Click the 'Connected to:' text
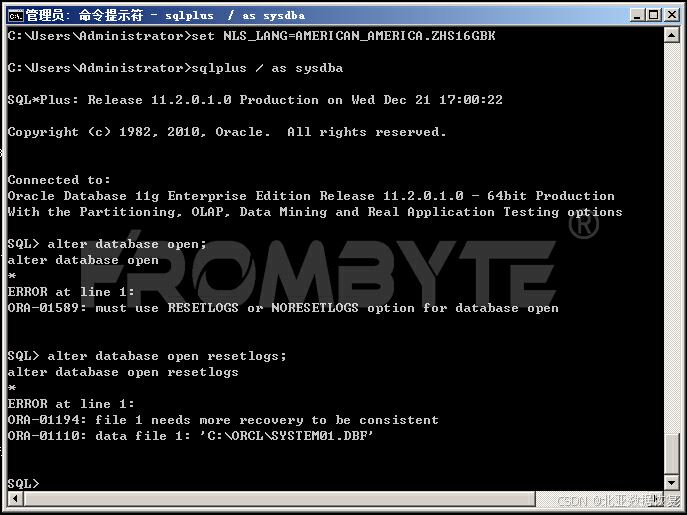Viewport: 687px width, 515px height. [59, 180]
